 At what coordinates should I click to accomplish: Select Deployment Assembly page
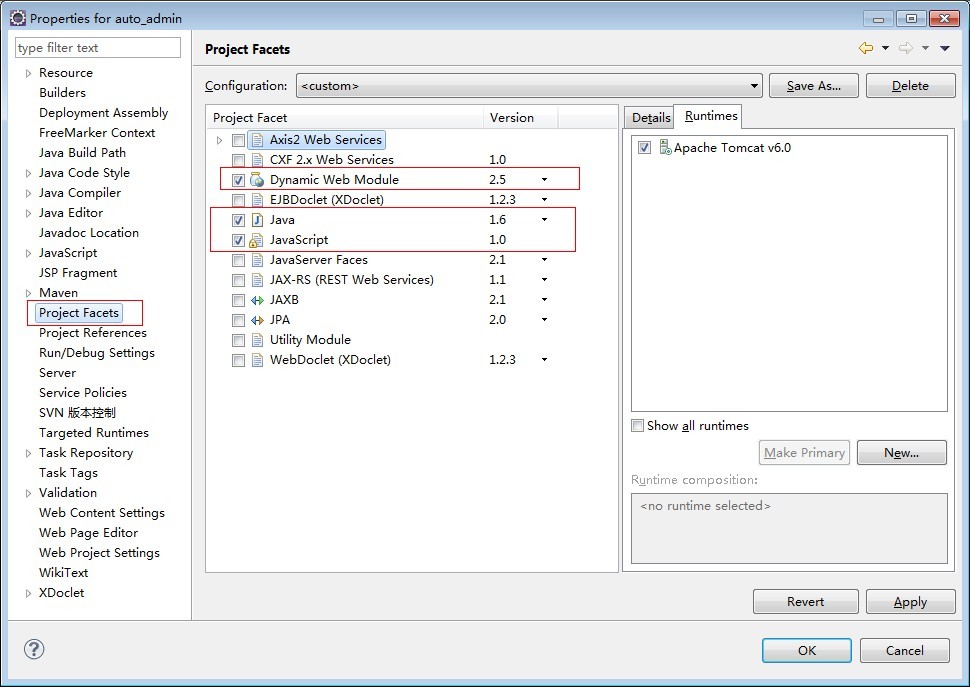click(x=103, y=113)
